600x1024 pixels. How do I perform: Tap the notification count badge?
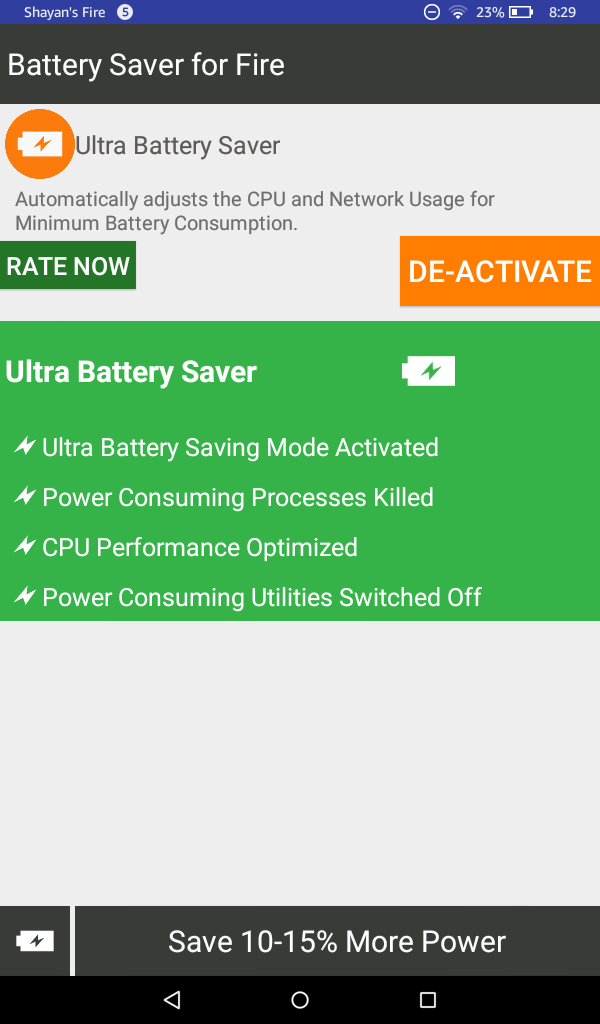point(125,12)
